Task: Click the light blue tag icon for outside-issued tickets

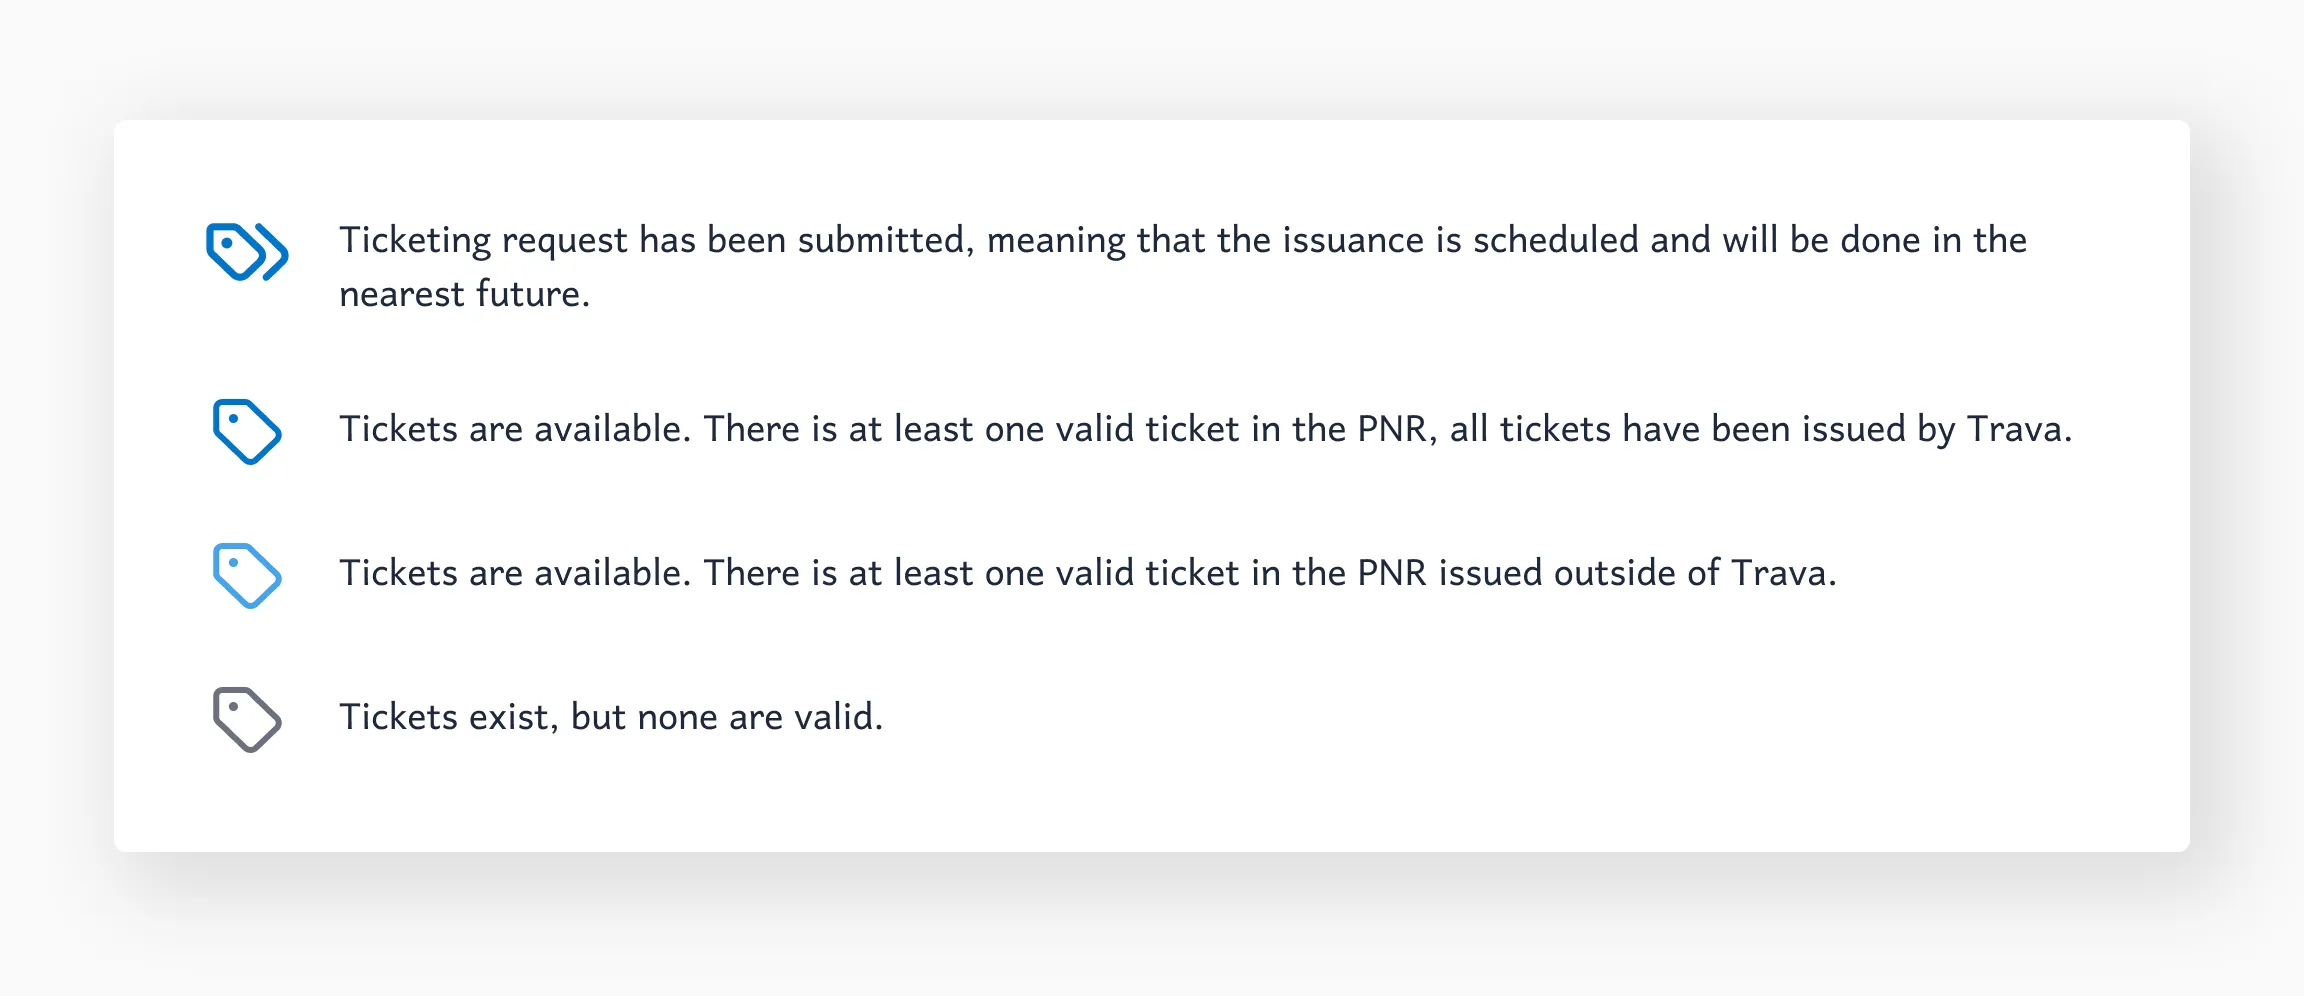Action: click(247, 576)
